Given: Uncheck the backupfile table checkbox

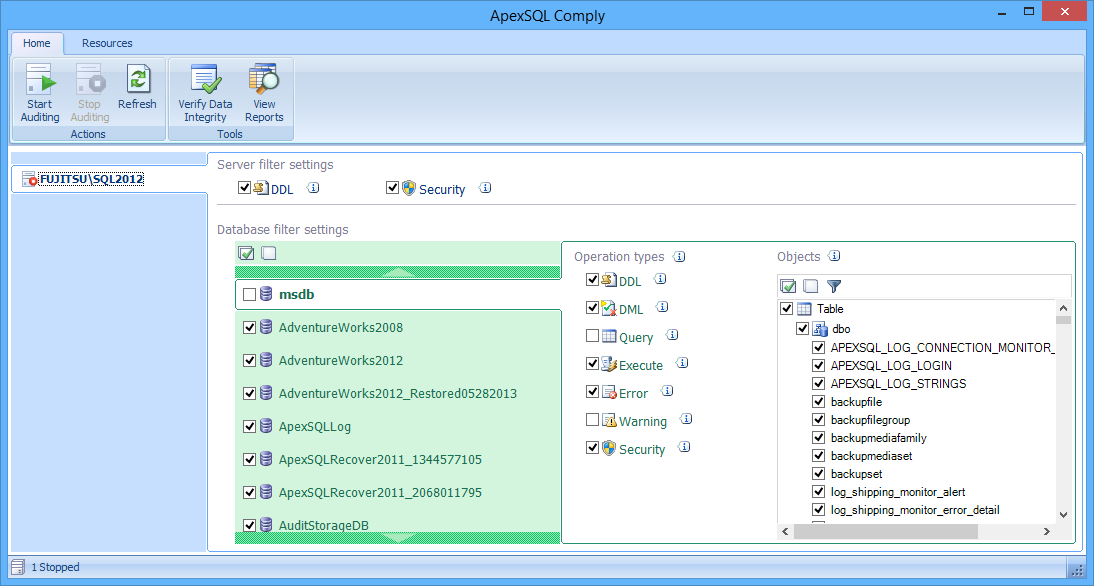Looking at the screenshot, I should (x=818, y=402).
